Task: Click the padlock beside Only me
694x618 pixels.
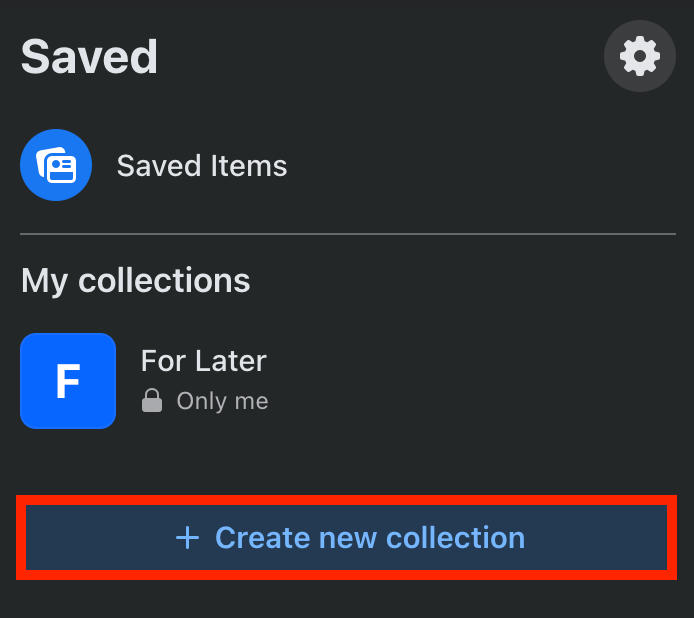Action: (152, 402)
